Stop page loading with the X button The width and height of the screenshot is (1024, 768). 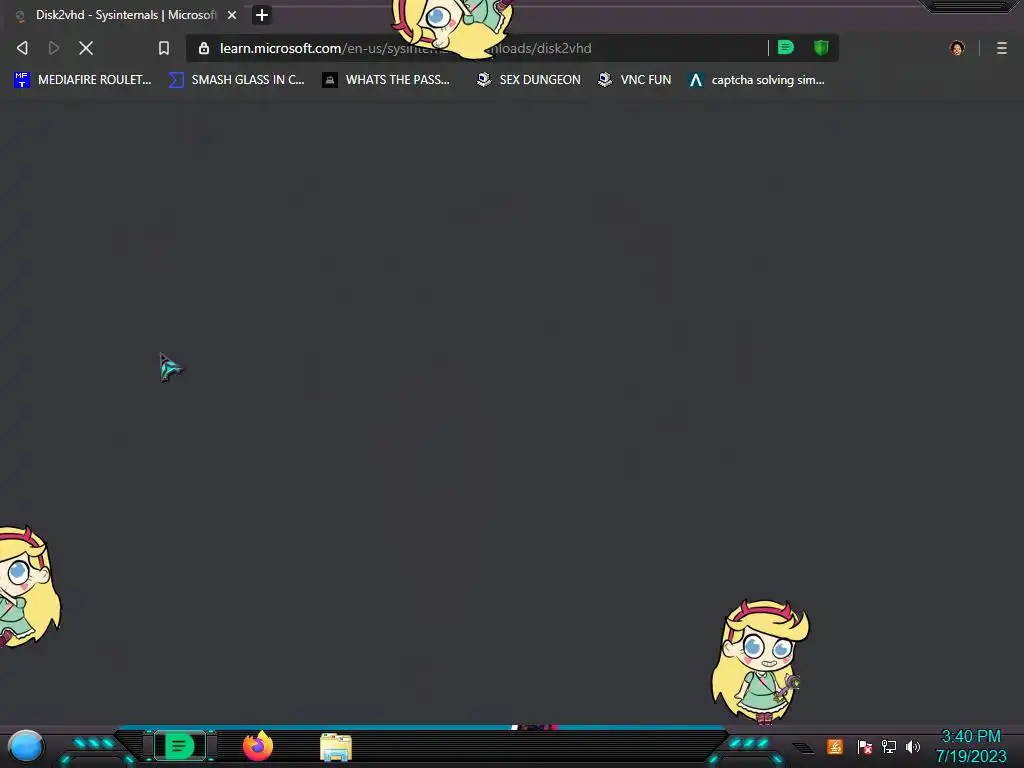[86, 48]
